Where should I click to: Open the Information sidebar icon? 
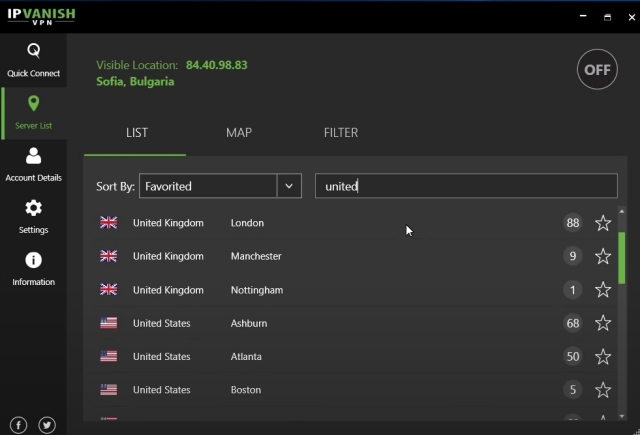[x=33, y=267]
